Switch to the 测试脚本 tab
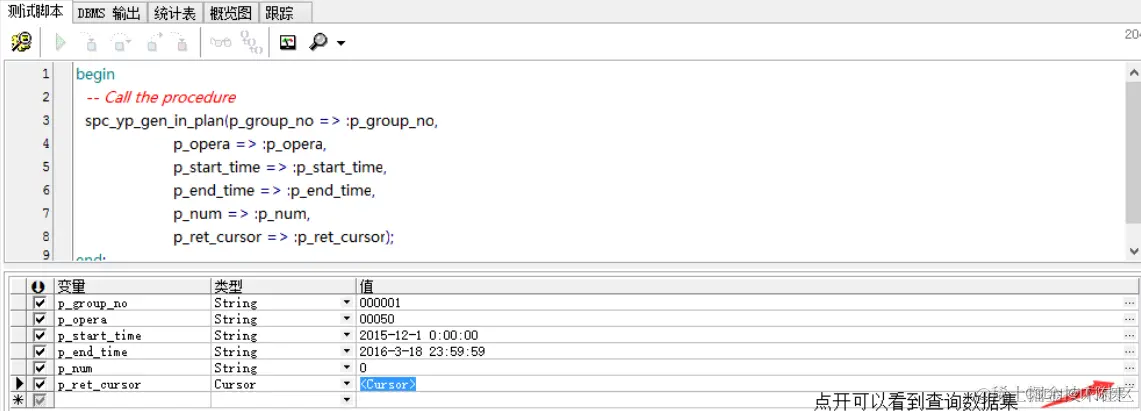 coord(36,12)
